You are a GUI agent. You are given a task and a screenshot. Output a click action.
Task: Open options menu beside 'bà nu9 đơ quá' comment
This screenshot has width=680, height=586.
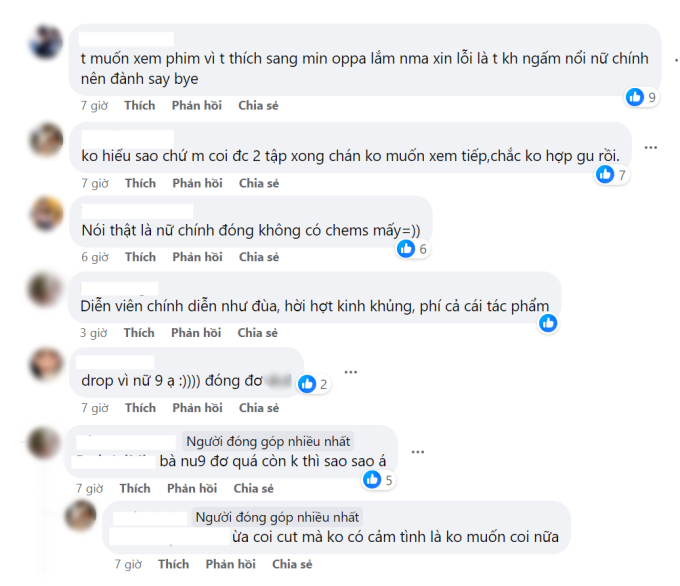point(418,452)
